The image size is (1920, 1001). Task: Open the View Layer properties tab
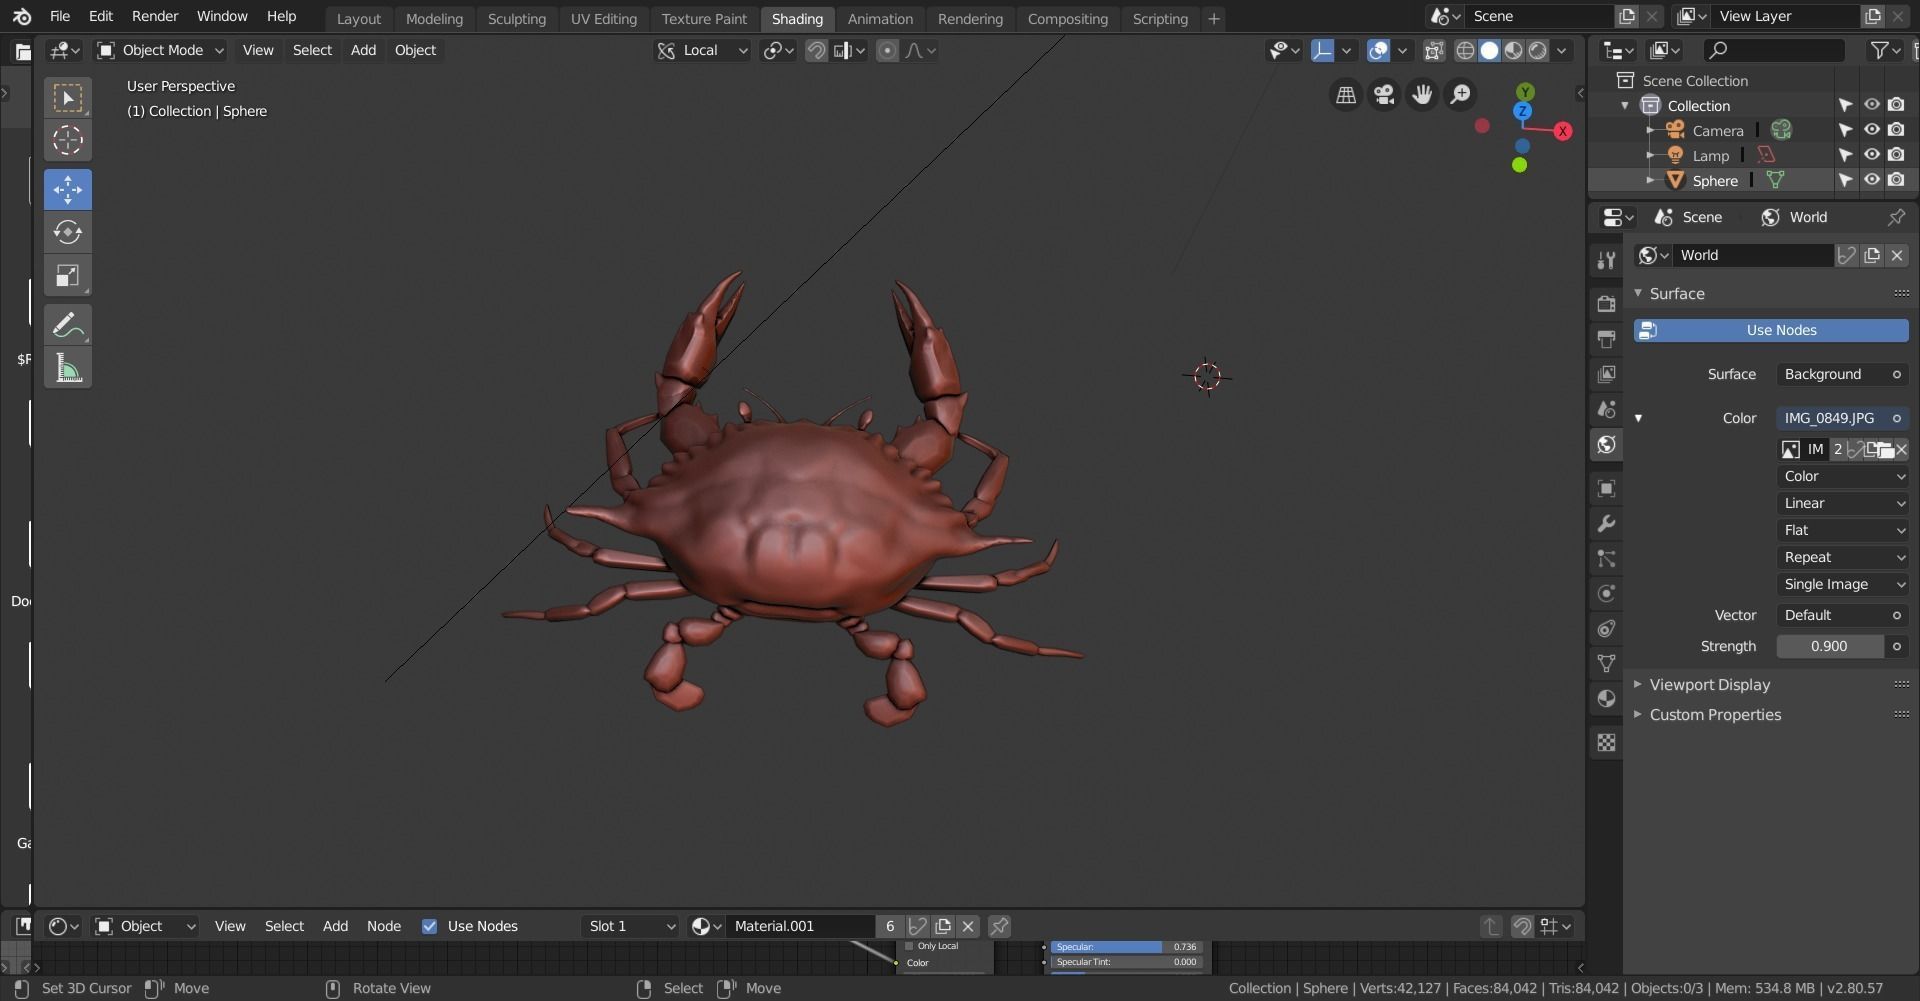[x=1606, y=374]
